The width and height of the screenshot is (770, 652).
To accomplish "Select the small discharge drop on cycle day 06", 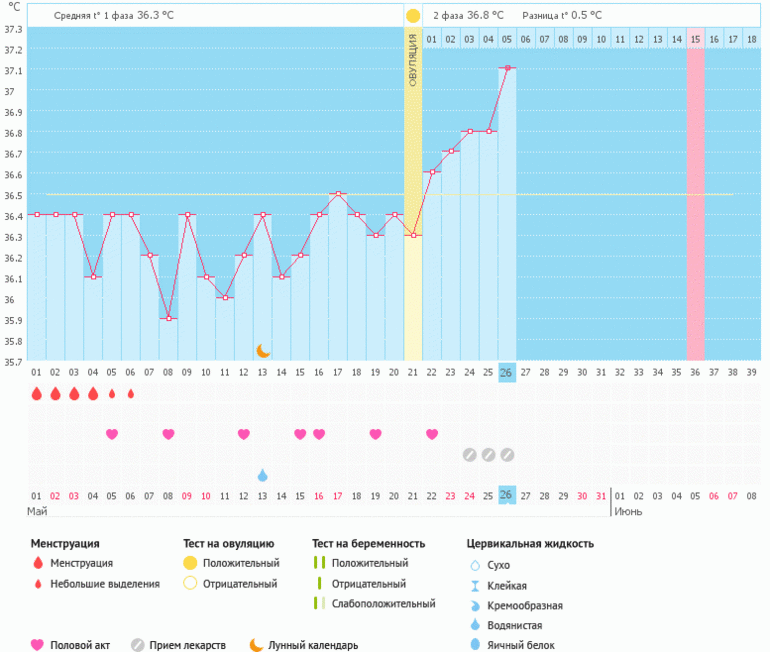I will click(130, 394).
